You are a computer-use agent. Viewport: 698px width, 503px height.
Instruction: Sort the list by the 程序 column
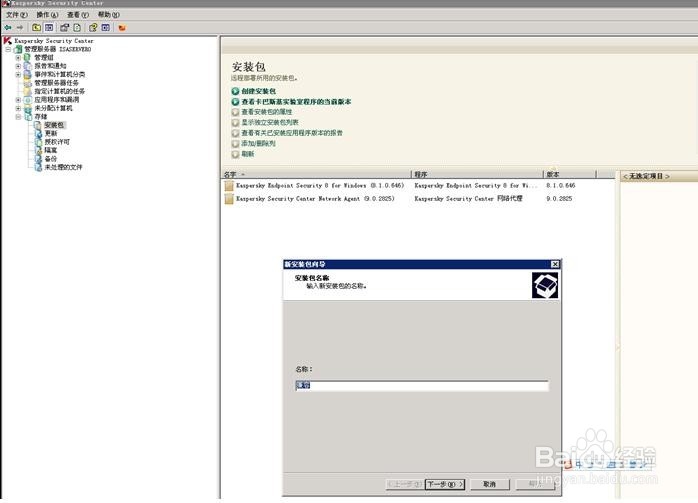coord(477,174)
